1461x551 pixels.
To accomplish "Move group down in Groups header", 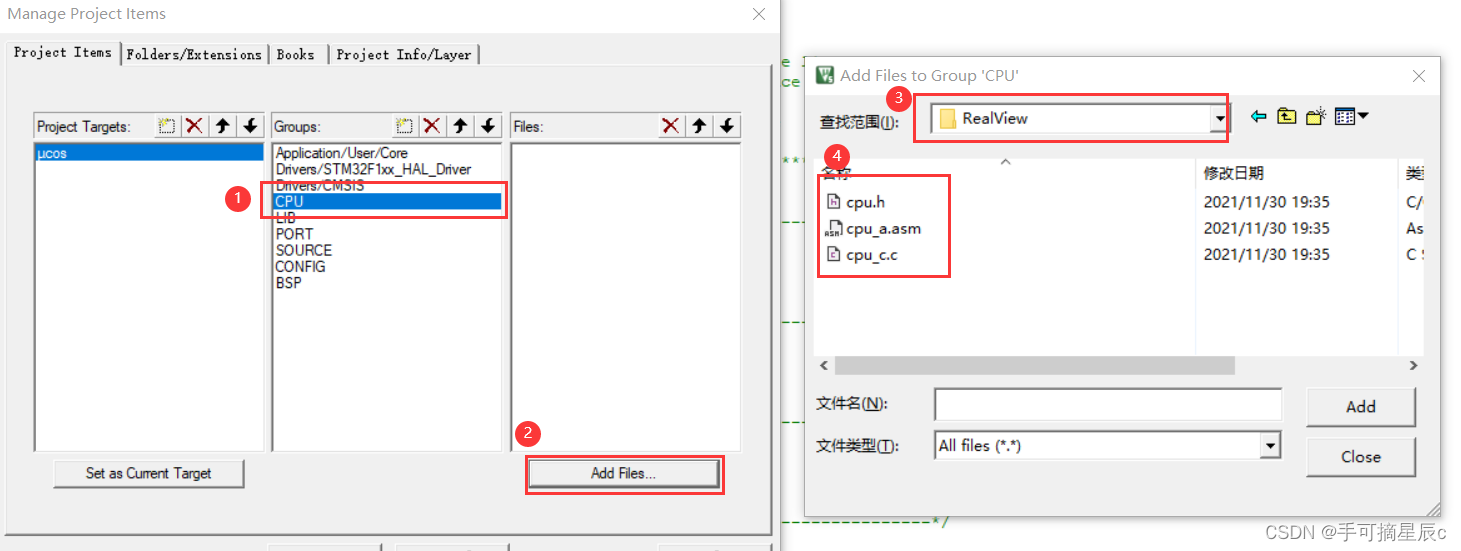I will click(x=488, y=126).
